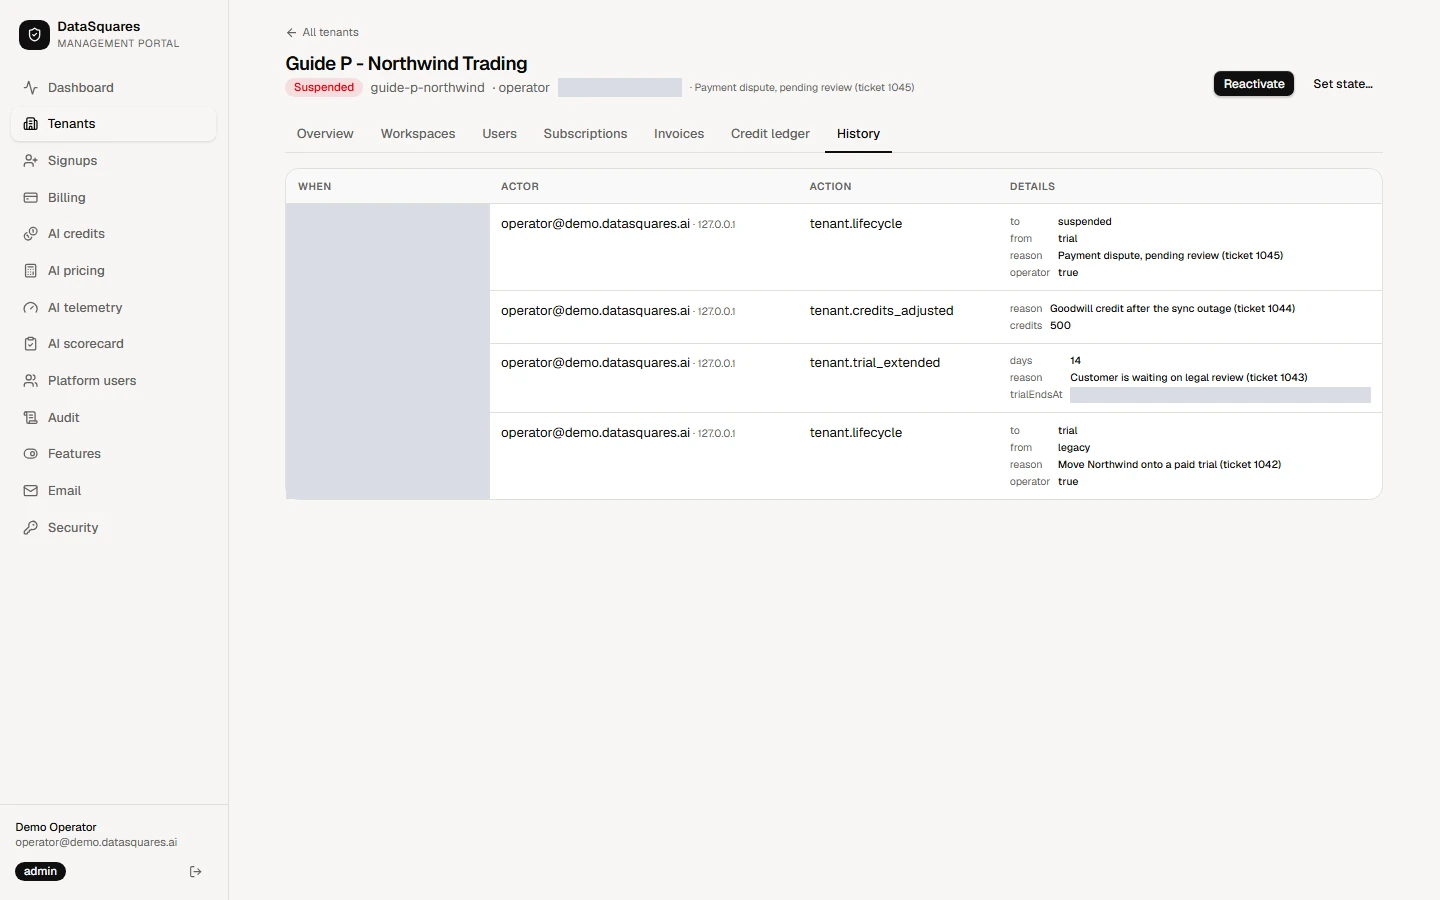The image size is (1440, 900).
Task: Go to the Invoices tab
Action: 679,134
